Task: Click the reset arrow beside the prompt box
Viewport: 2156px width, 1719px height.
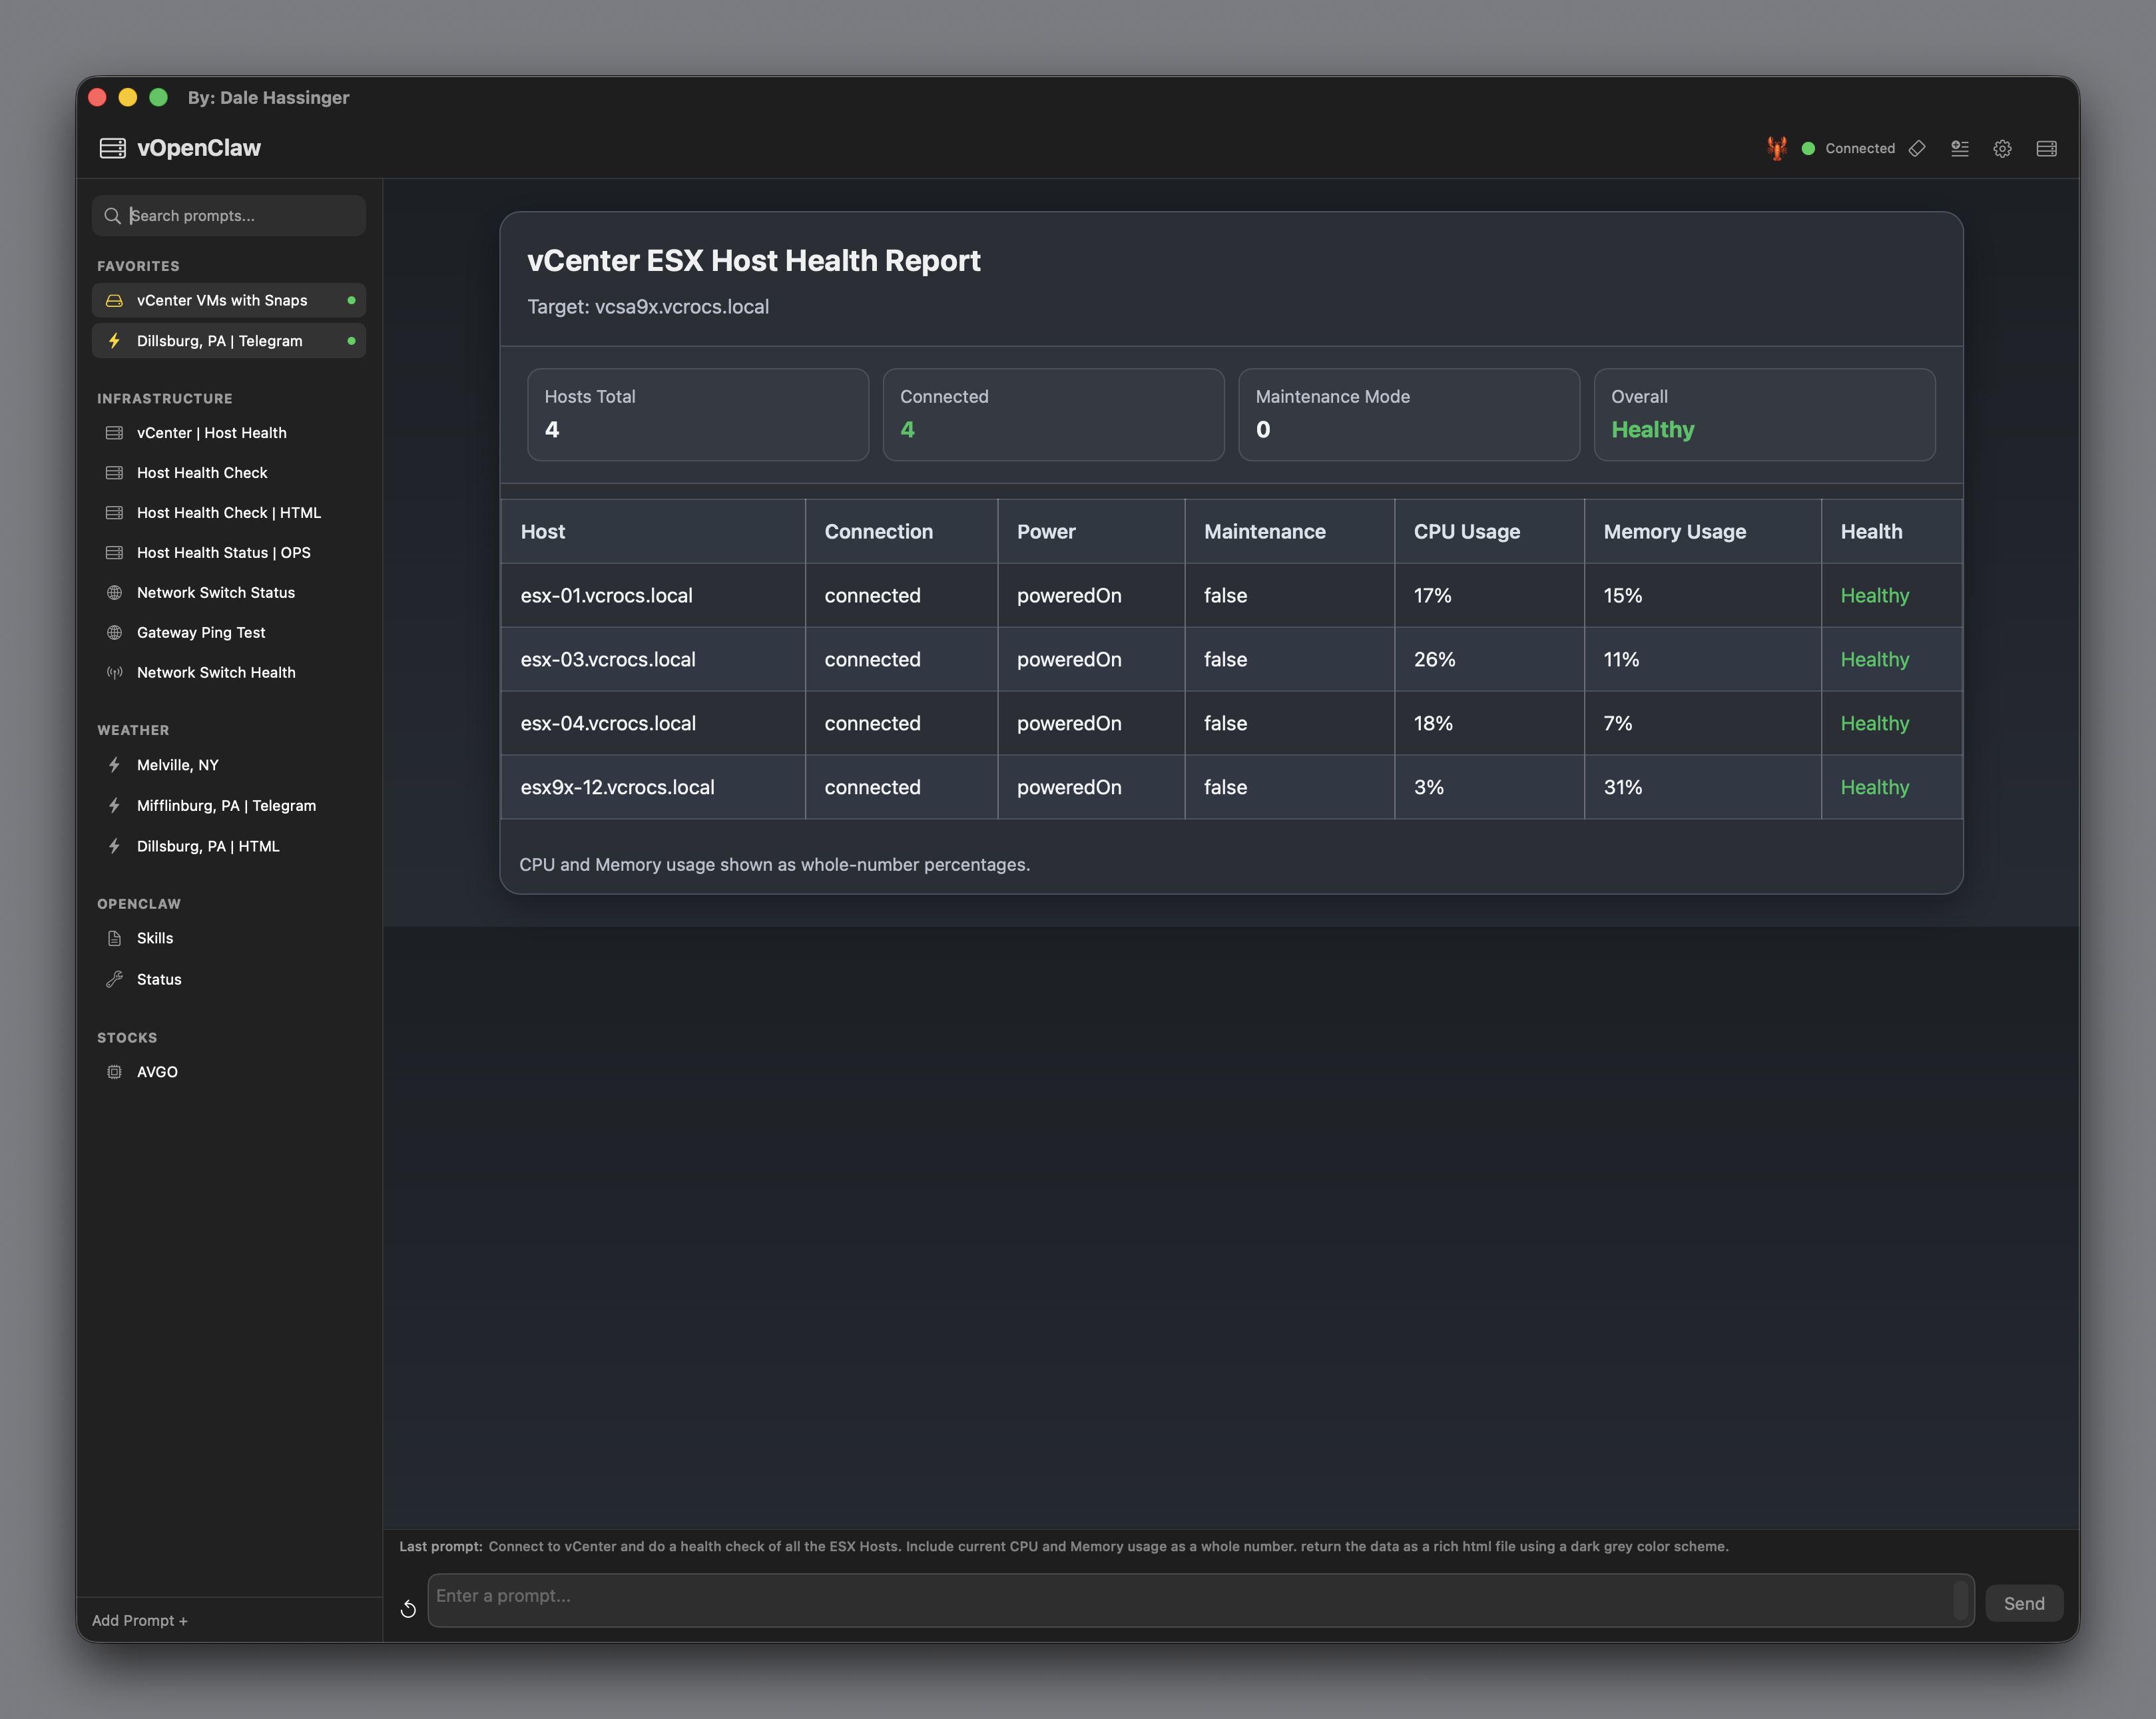Action: [408, 1608]
